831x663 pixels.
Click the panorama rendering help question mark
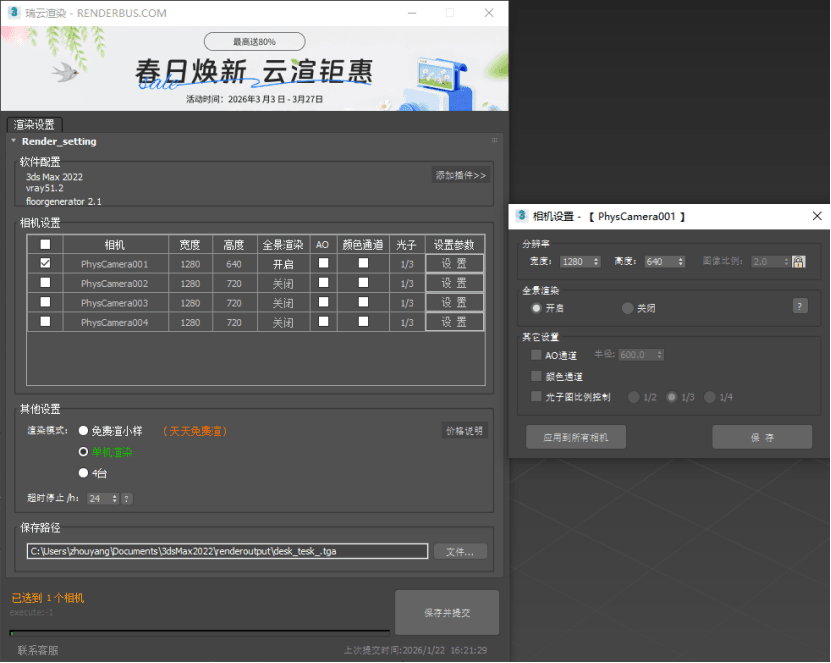pyautogui.click(x=799, y=307)
